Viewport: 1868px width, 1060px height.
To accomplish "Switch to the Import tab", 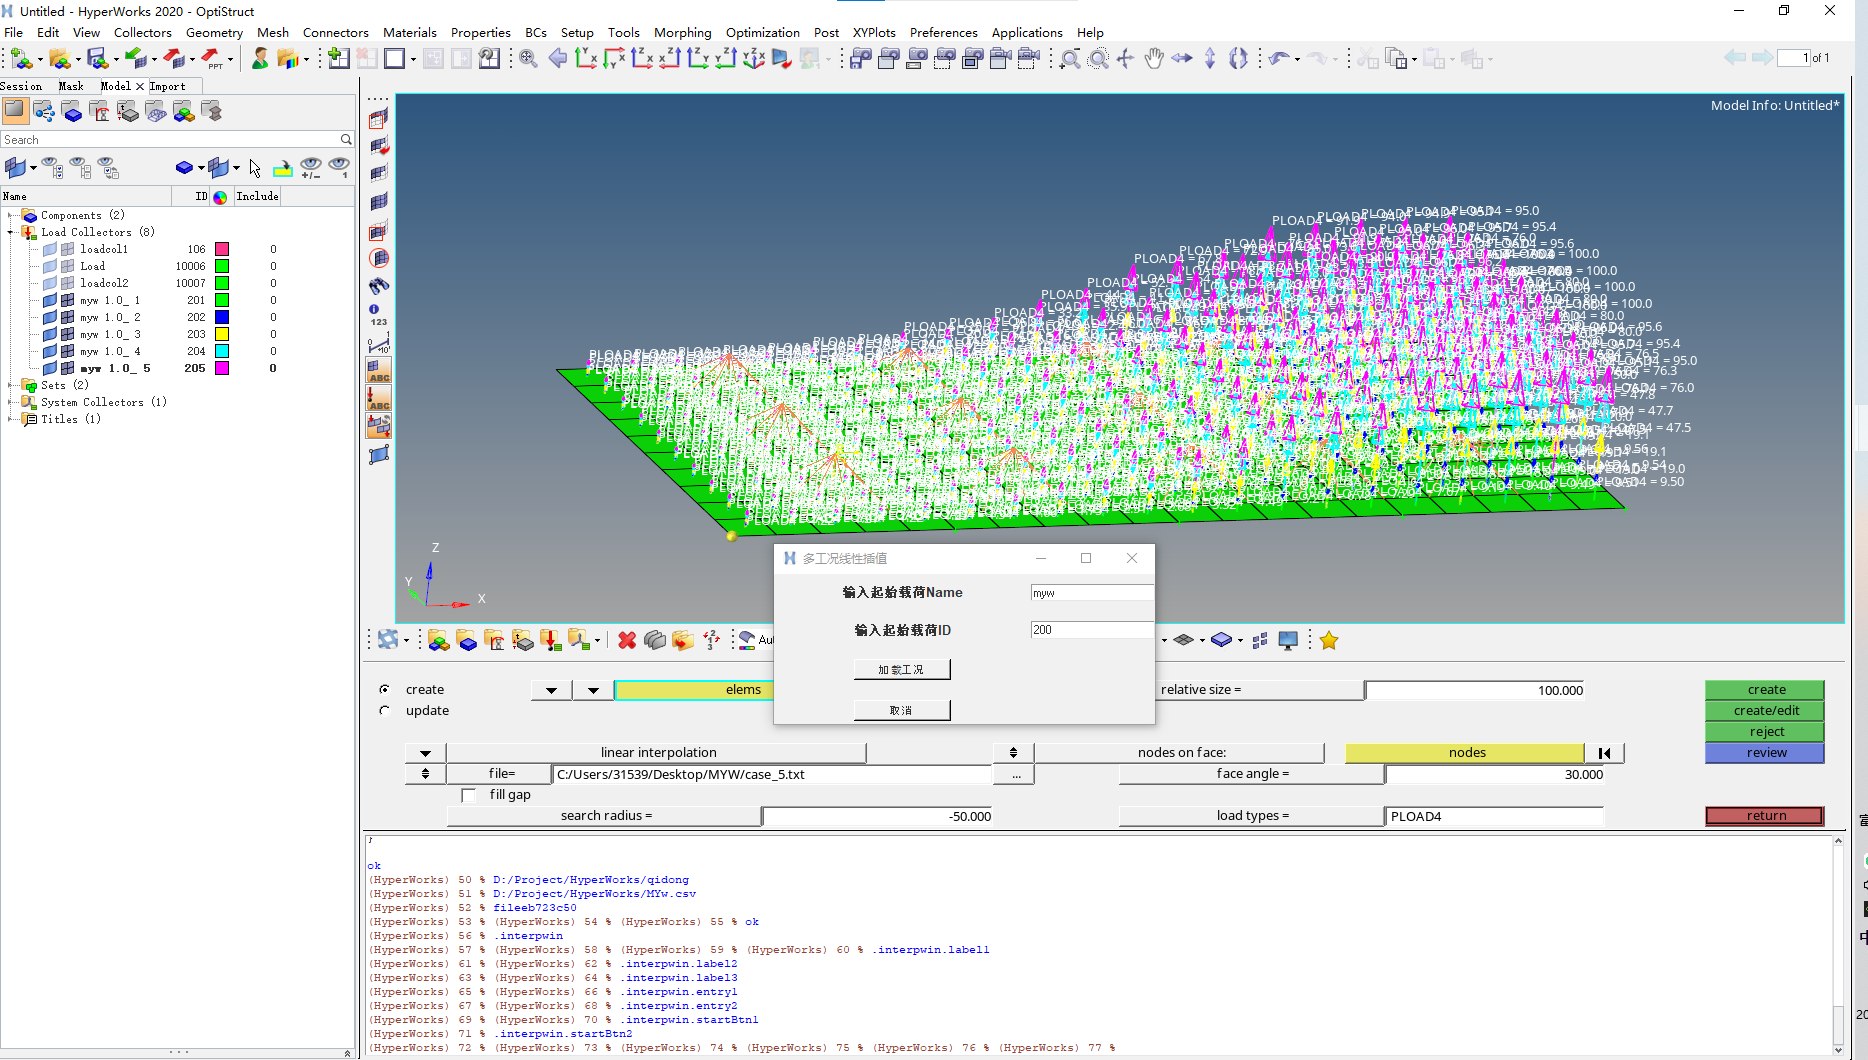I will tap(167, 86).
